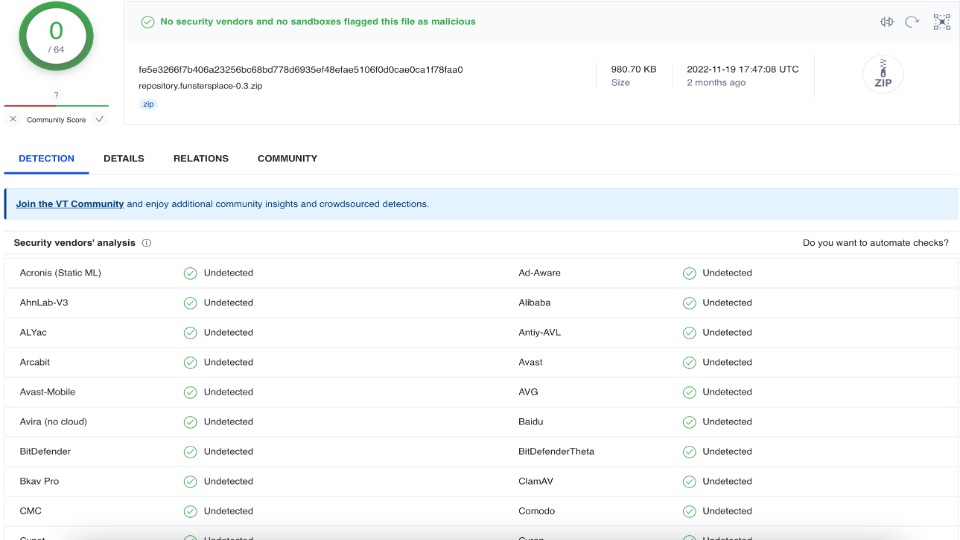Select the Detection tab
Viewport: 960px width, 540px height.
47,159
